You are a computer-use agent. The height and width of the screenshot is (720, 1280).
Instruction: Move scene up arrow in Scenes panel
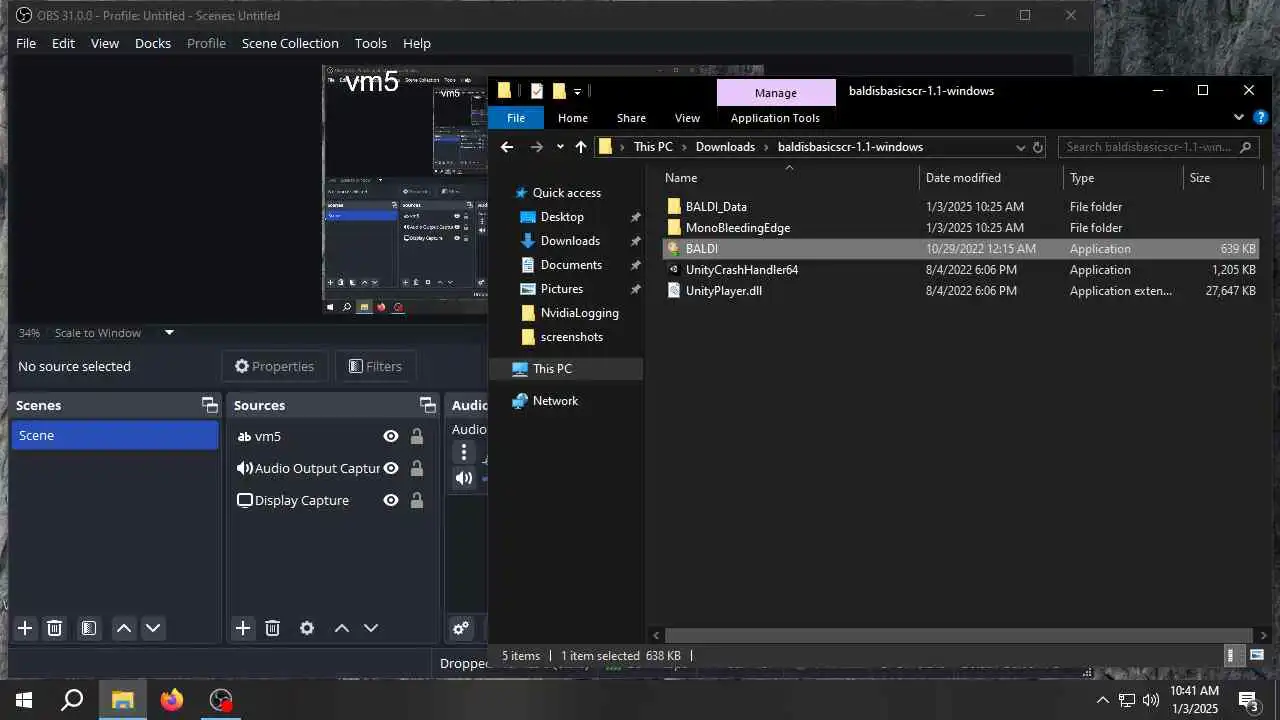124,628
